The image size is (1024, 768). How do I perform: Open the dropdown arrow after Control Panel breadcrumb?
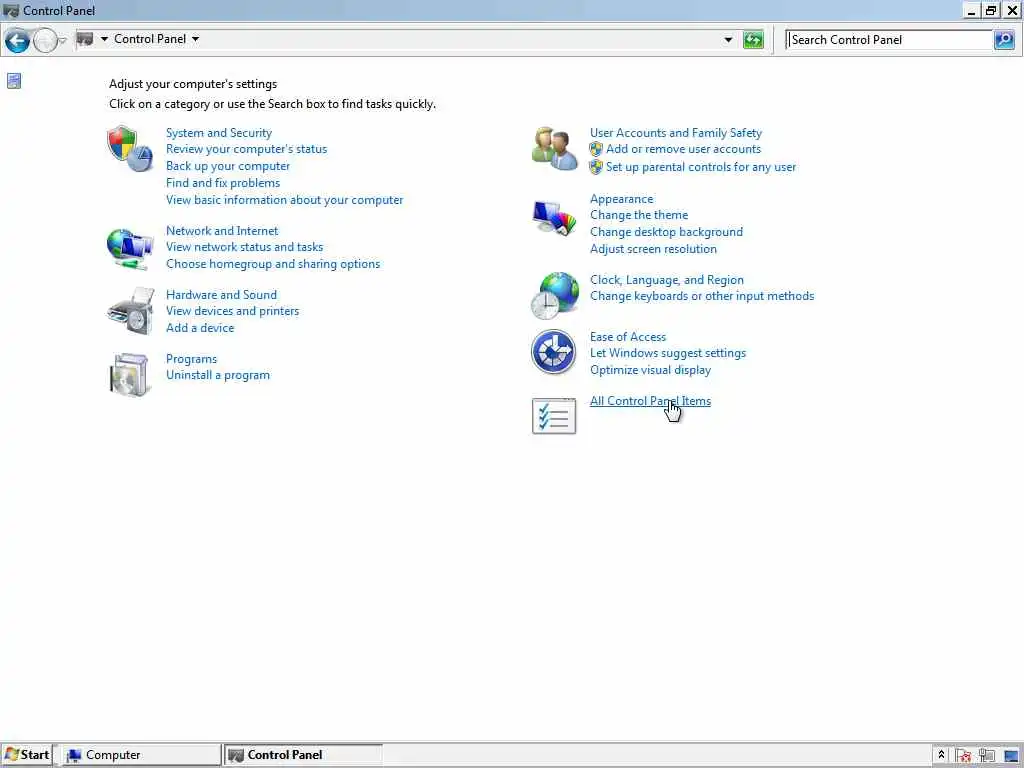195,39
